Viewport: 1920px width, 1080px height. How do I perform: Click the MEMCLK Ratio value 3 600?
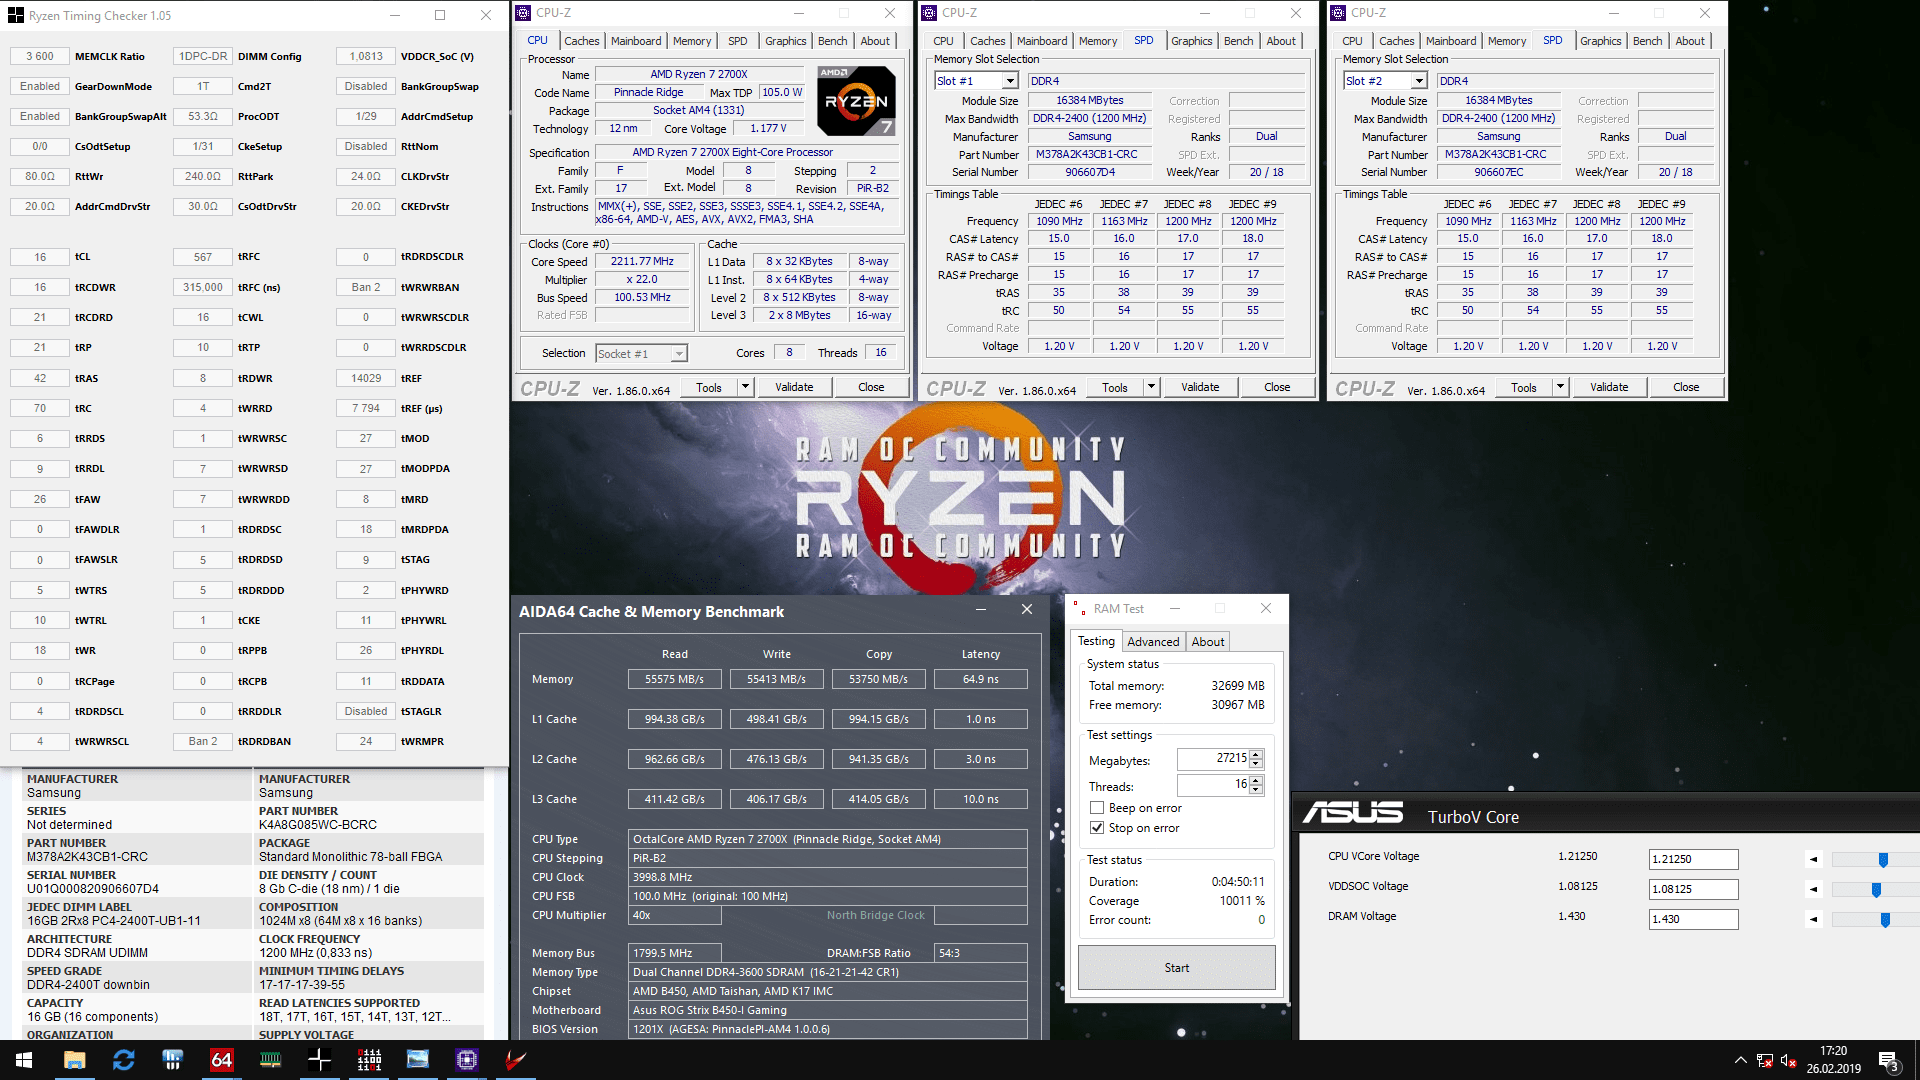tap(40, 56)
